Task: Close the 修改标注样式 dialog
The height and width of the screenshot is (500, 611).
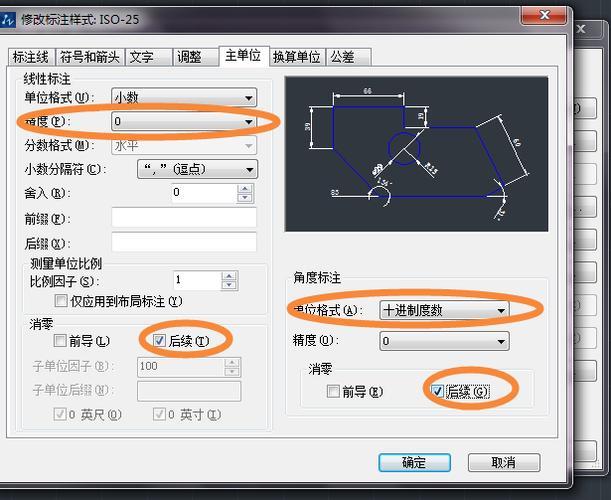Action: coord(544,15)
